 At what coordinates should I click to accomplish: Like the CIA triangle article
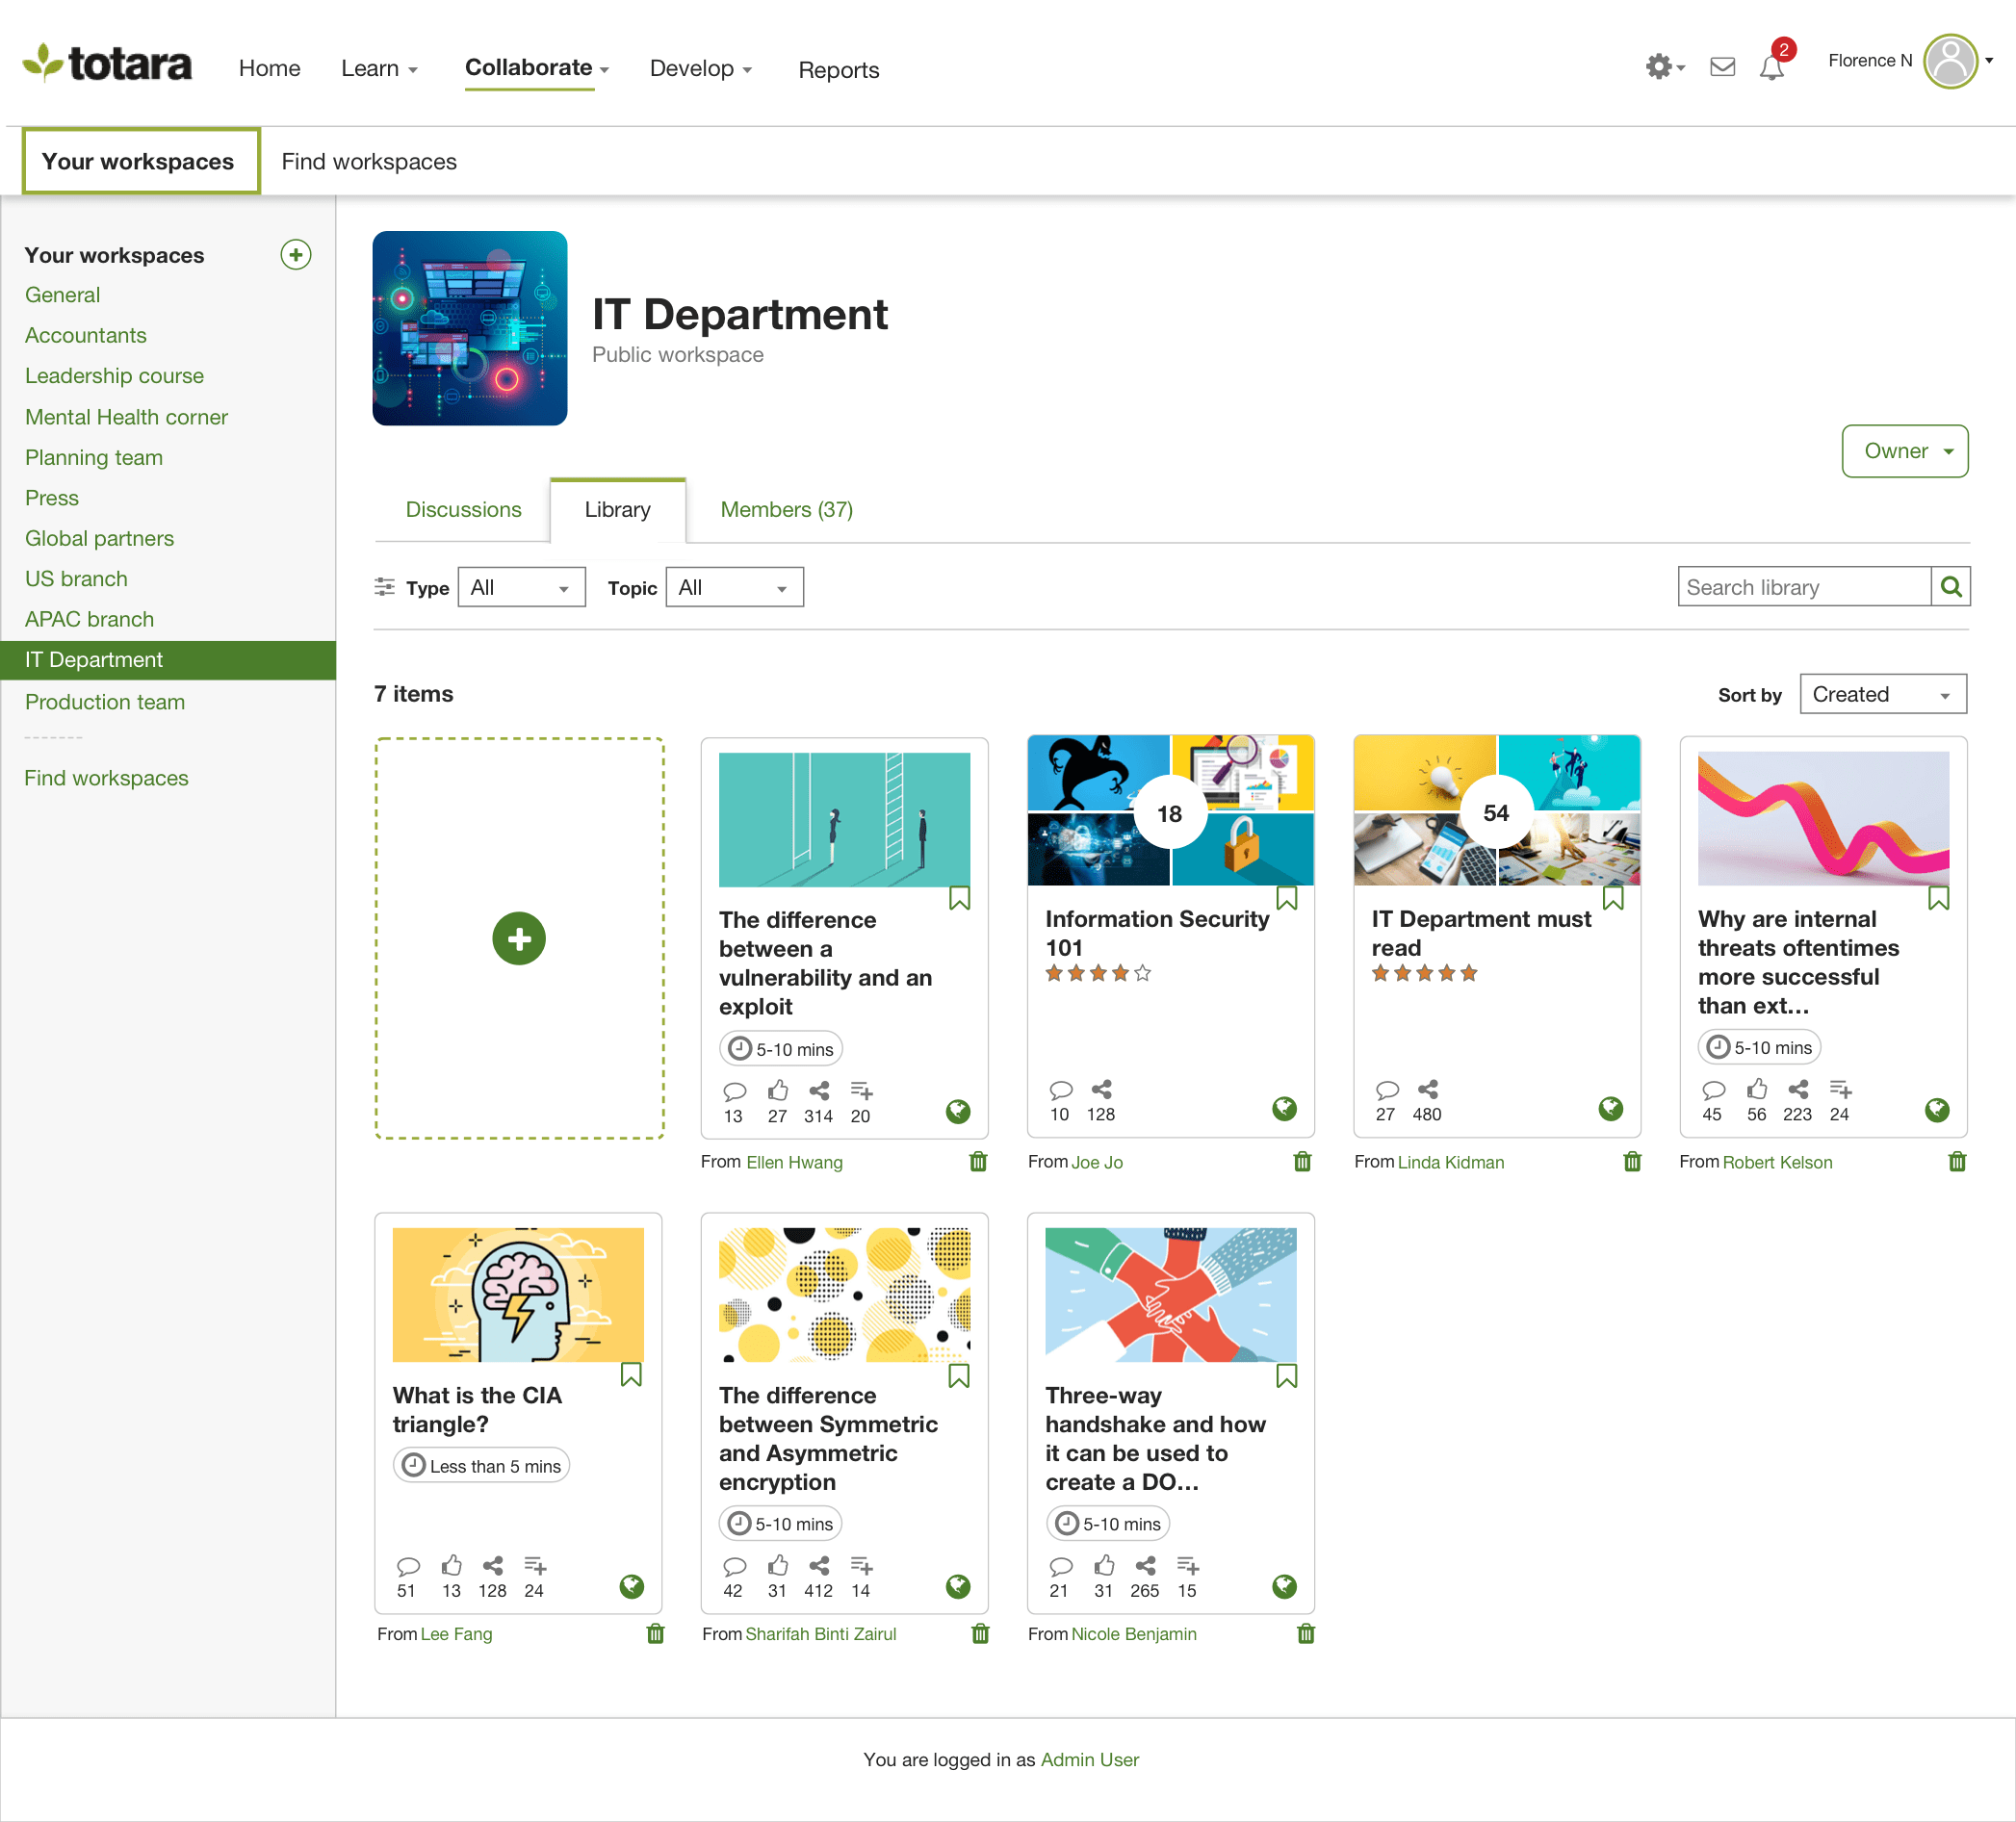point(452,1565)
